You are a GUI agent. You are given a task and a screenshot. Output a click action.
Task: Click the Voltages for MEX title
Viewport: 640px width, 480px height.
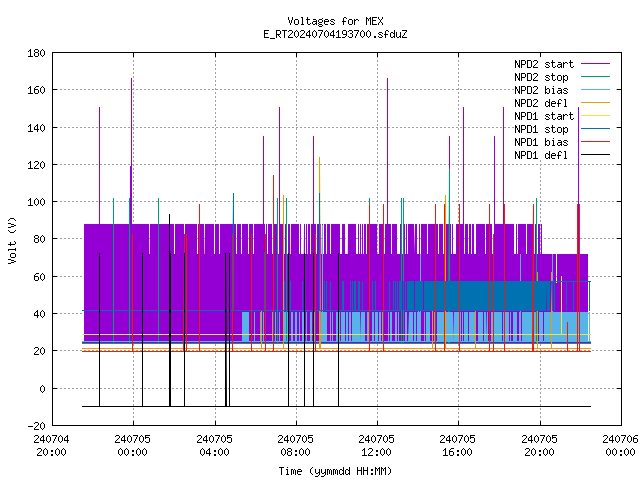pyautogui.click(x=335, y=21)
